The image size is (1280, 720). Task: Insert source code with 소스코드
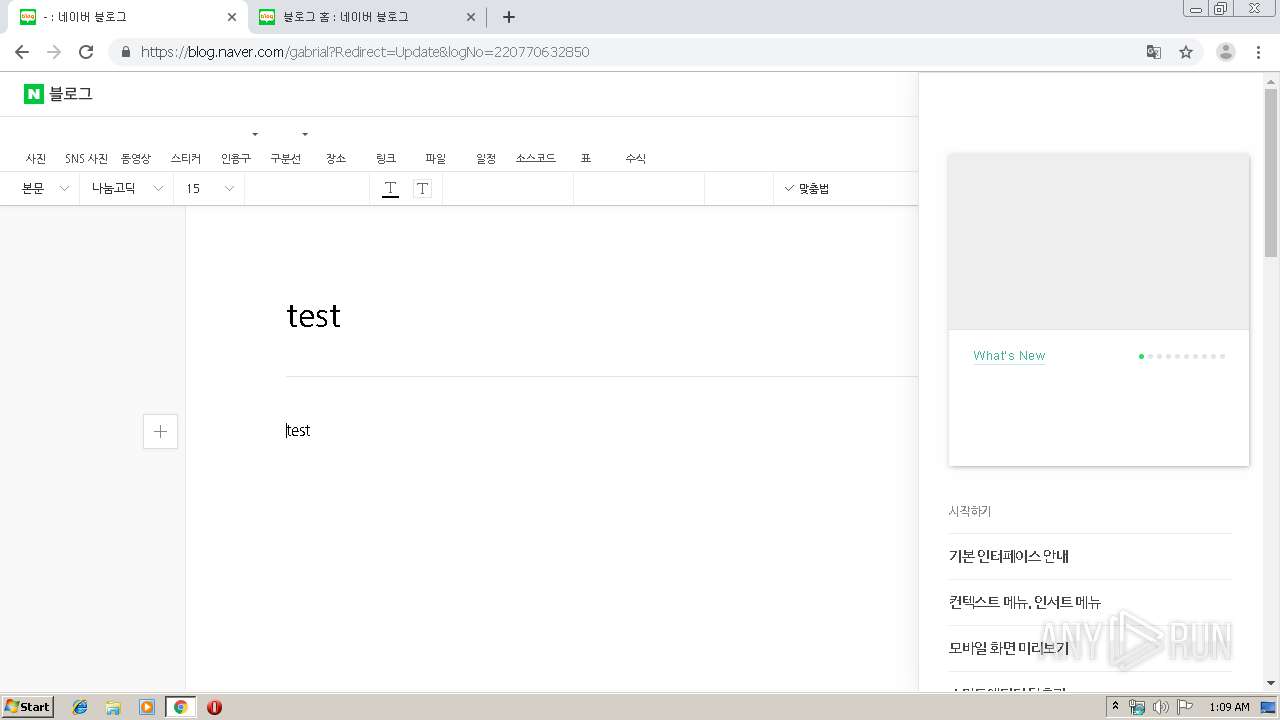coord(536,159)
